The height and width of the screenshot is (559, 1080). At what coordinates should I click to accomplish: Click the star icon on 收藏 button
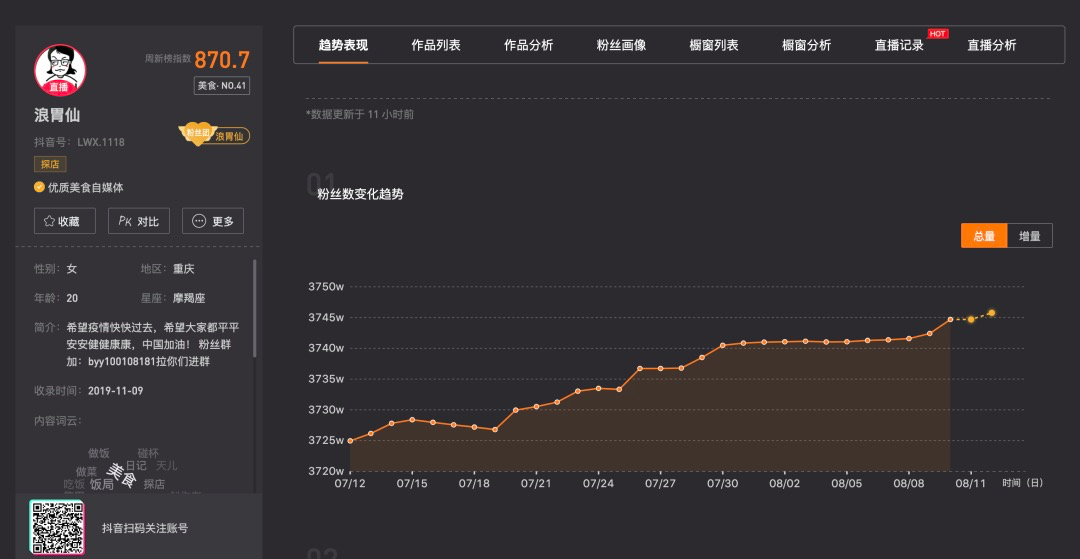tap(49, 221)
